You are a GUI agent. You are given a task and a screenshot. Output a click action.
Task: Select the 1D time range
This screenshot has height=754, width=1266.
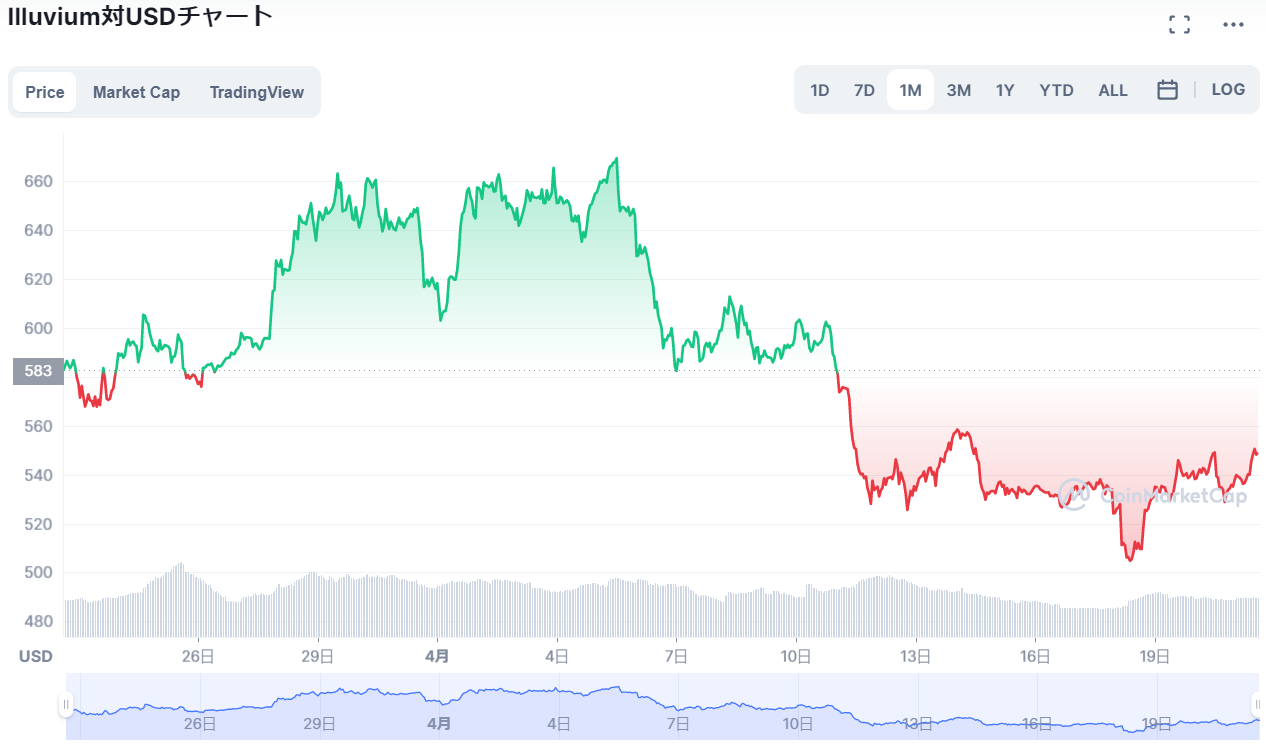tap(819, 90)
